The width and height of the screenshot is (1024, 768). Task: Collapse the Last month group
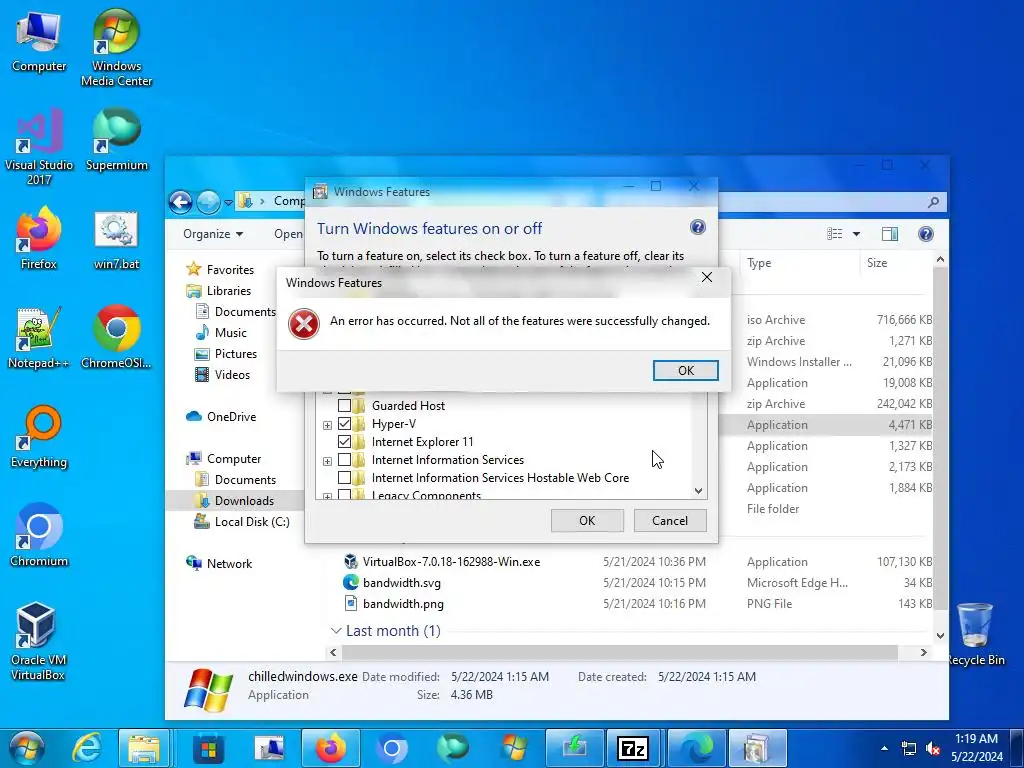336,631
